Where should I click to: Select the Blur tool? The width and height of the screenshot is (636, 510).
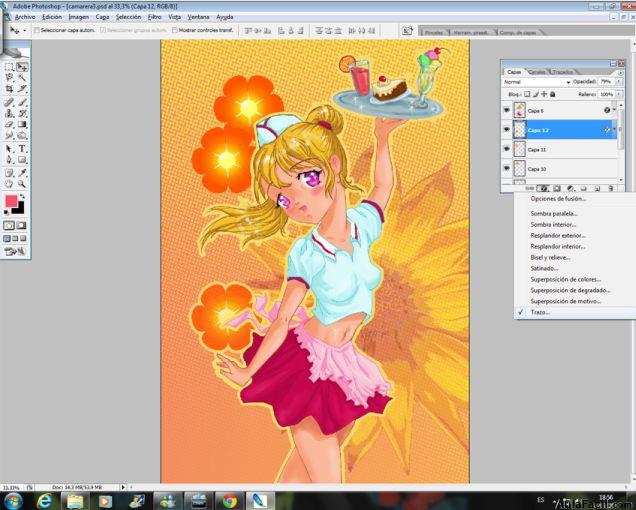[x=9, y=135]
